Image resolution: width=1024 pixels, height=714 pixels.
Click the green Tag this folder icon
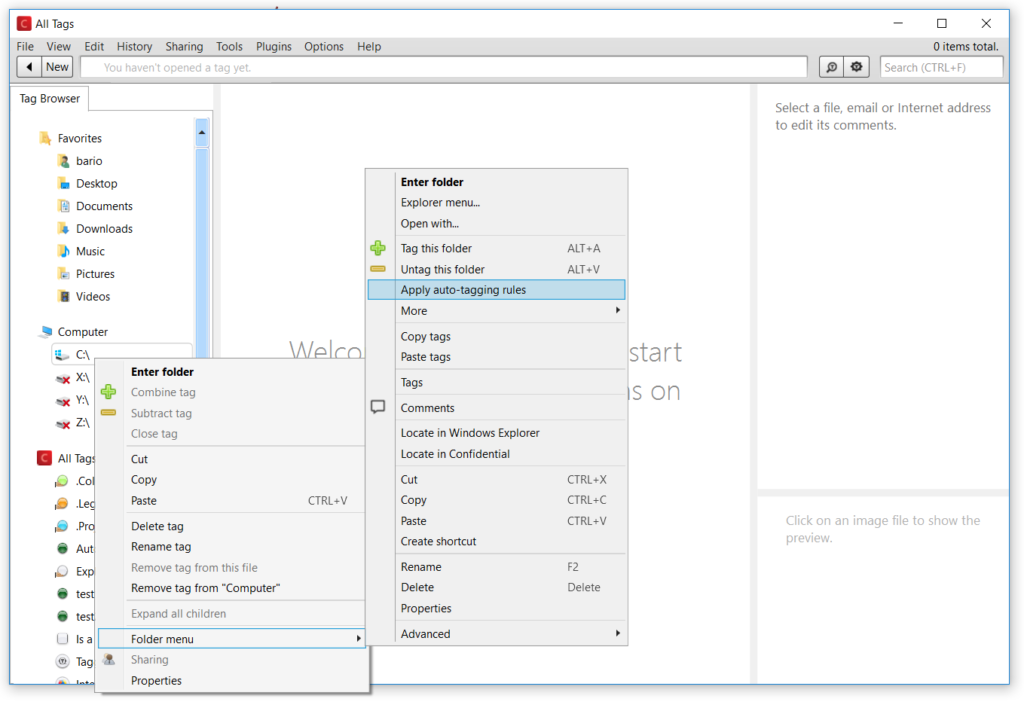pos(380,248)
